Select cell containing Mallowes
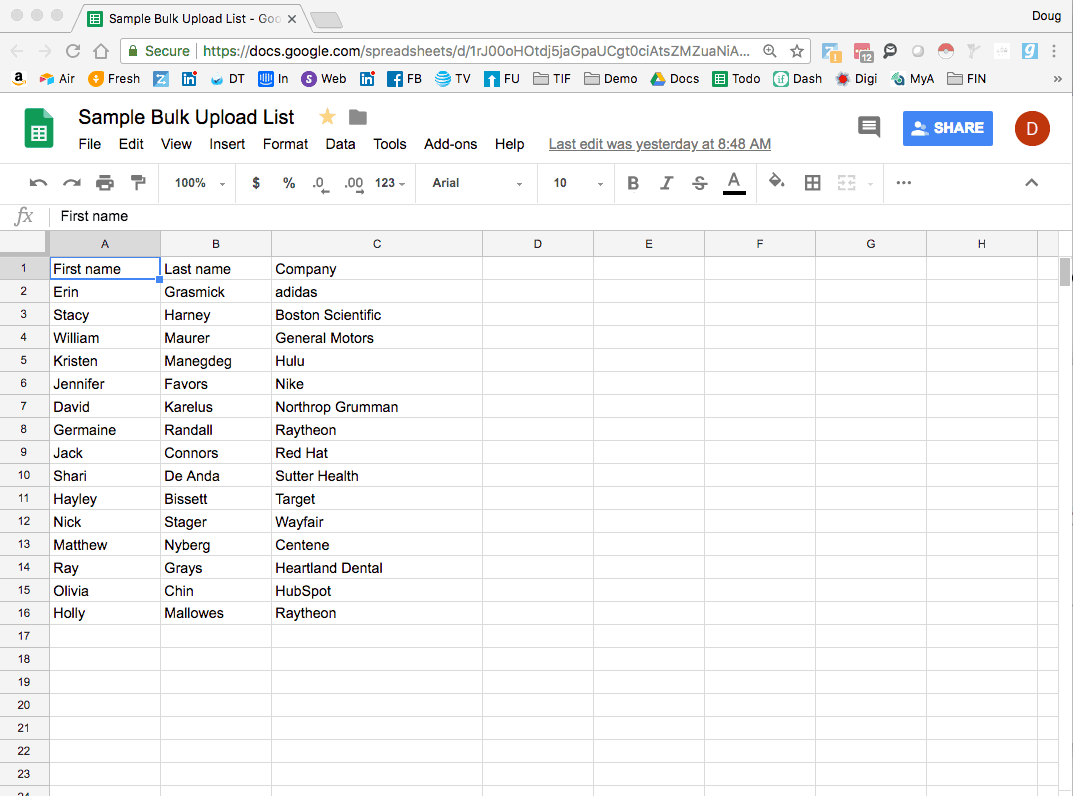 (x=216, y=613)
